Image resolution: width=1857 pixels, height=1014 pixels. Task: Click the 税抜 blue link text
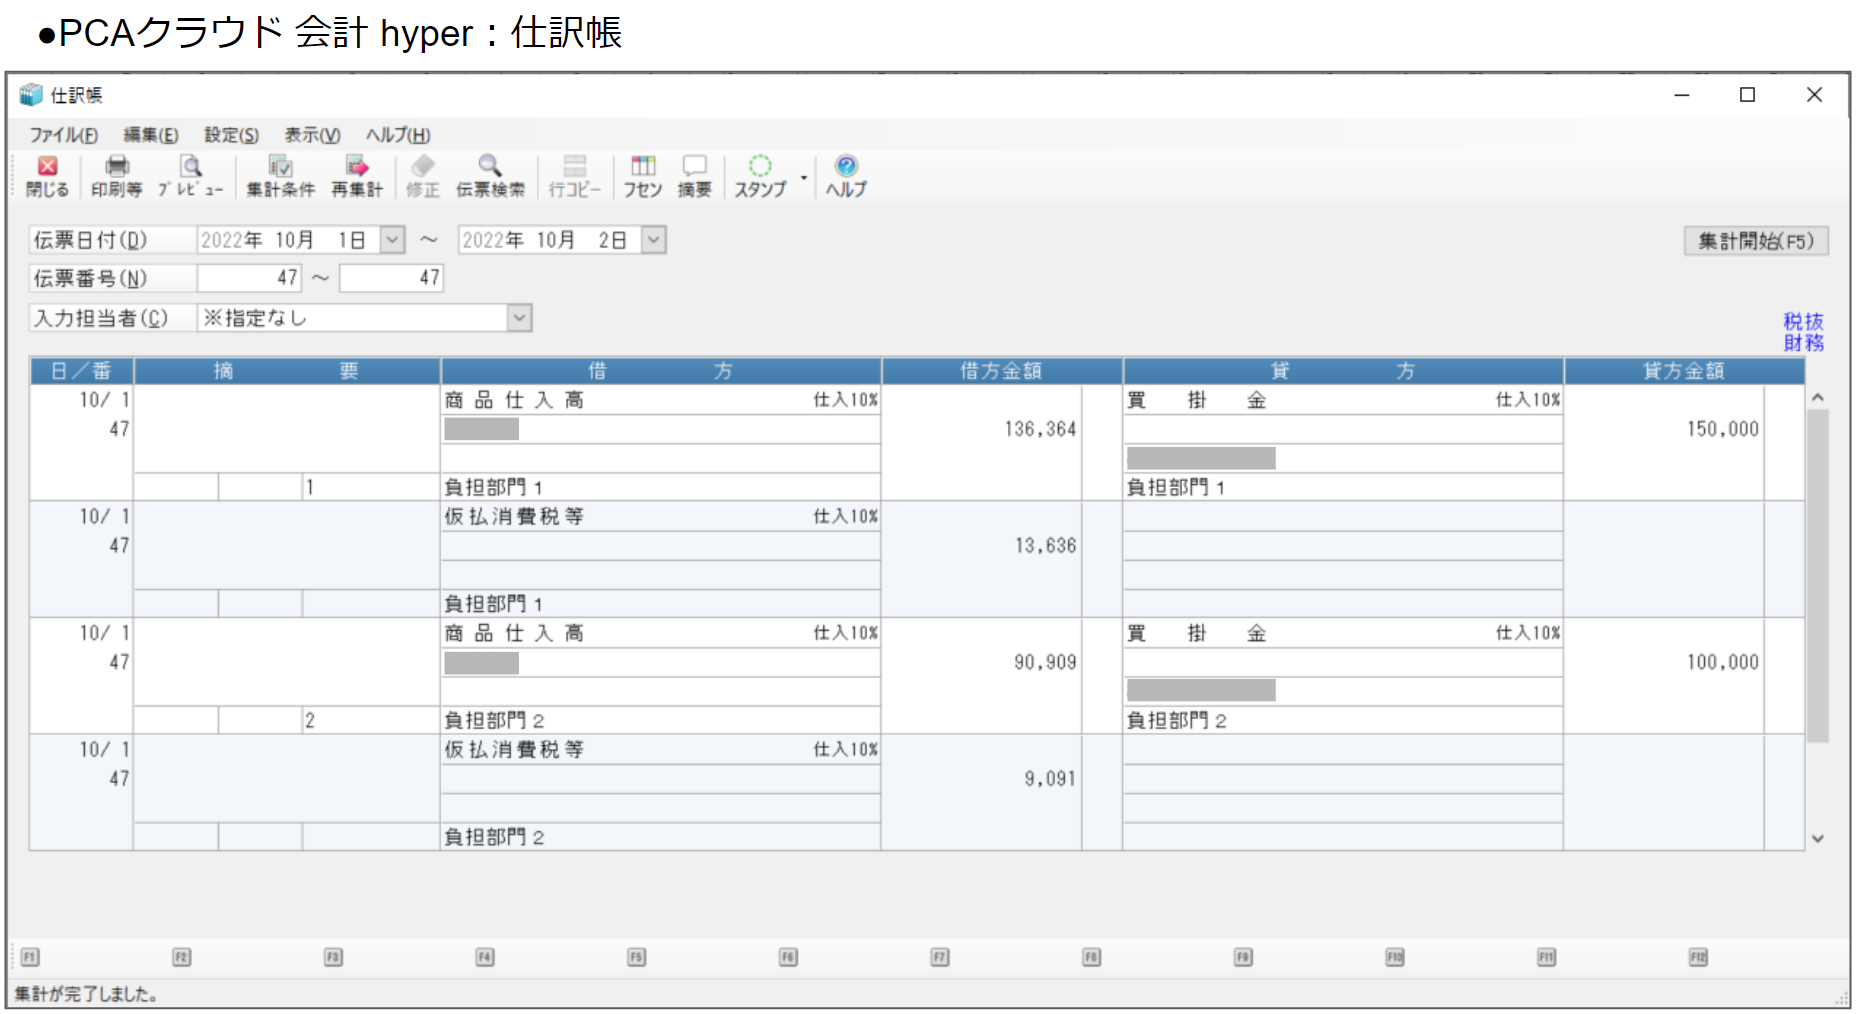1803,321
